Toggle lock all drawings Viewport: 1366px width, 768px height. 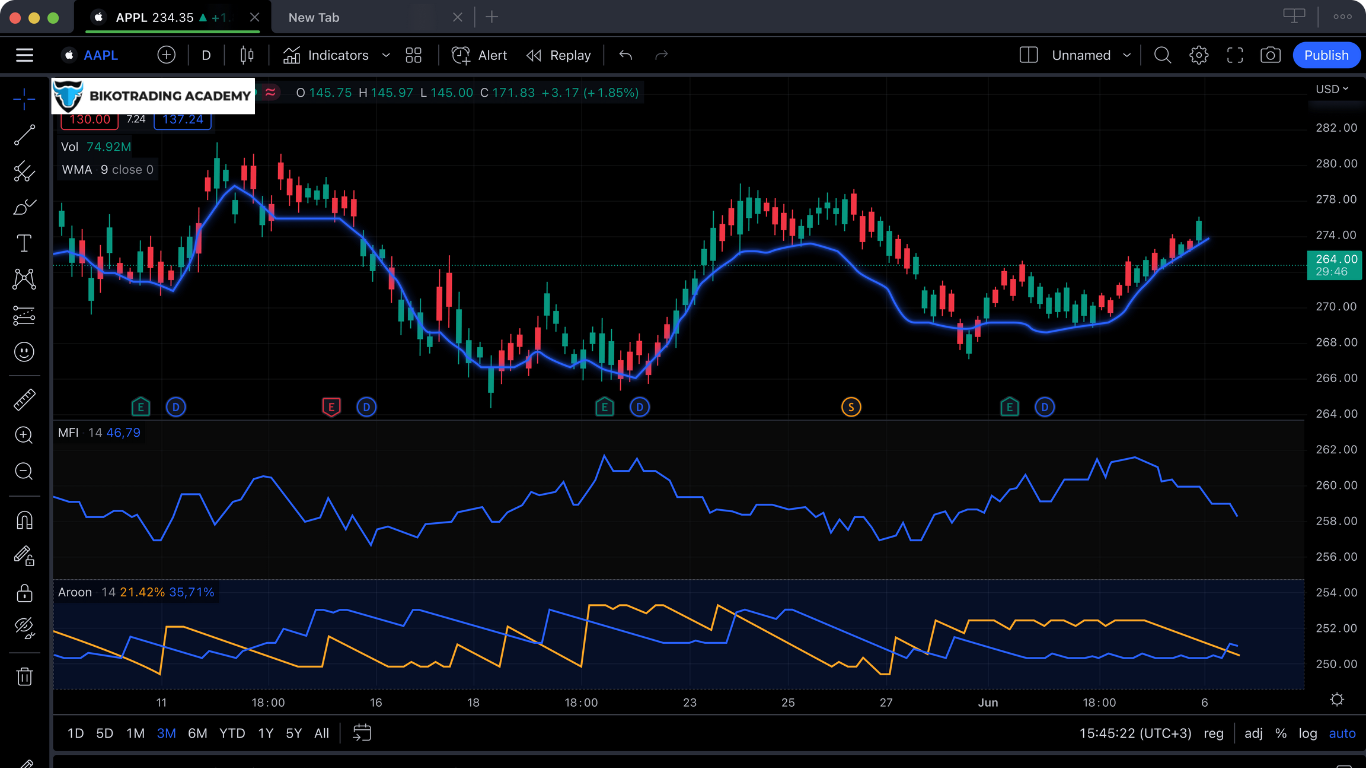24,592
